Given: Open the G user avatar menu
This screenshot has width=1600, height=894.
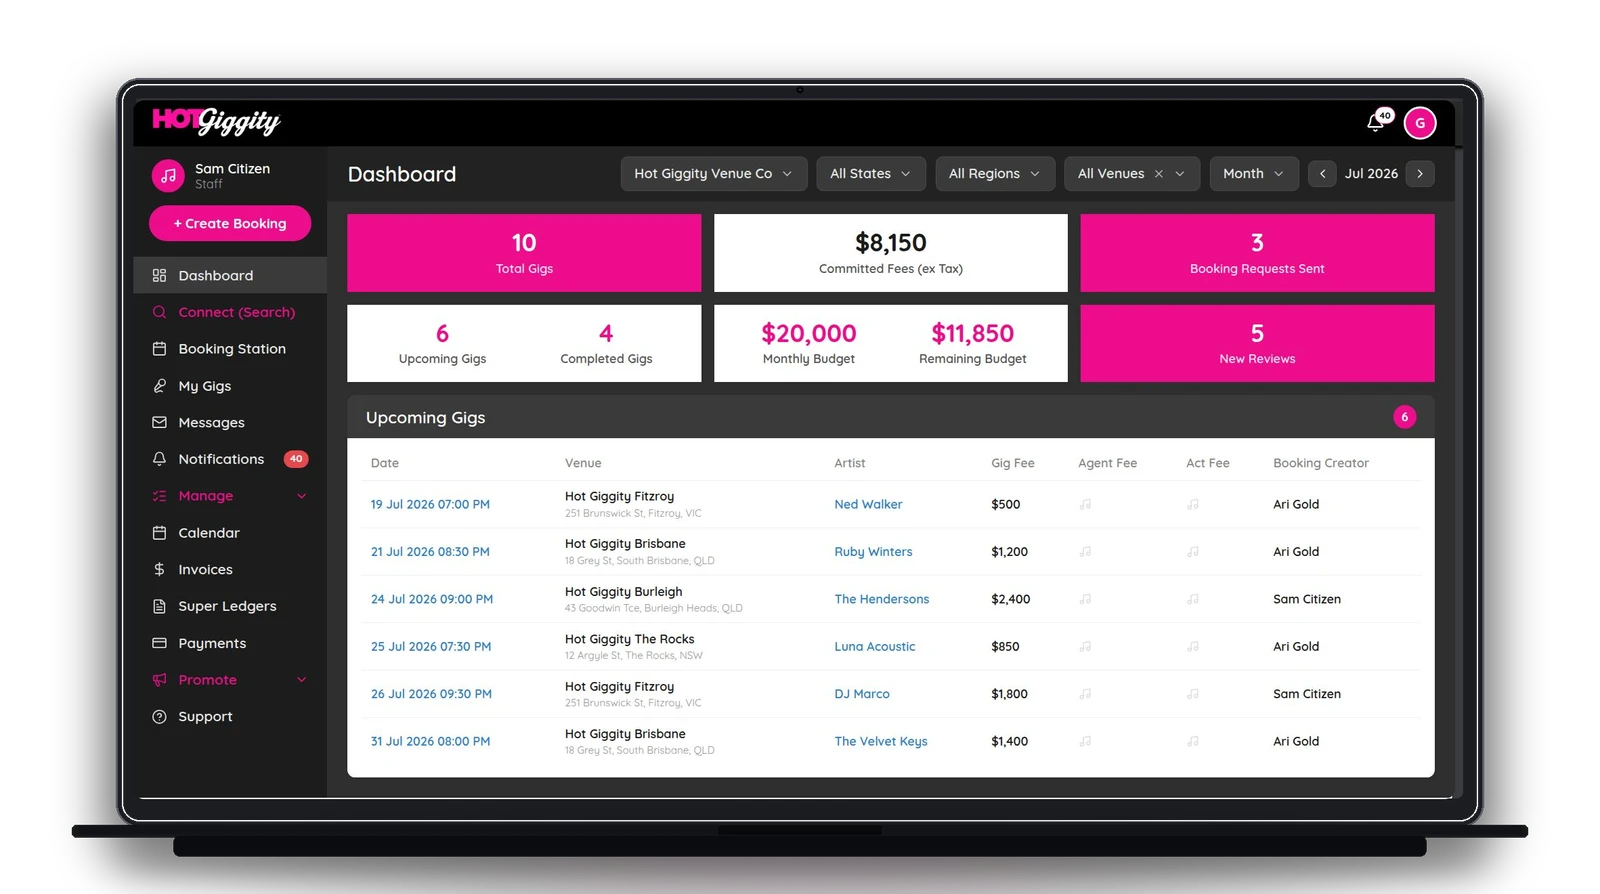Looking at the screenshot, I should click(x=1420, y=123).
